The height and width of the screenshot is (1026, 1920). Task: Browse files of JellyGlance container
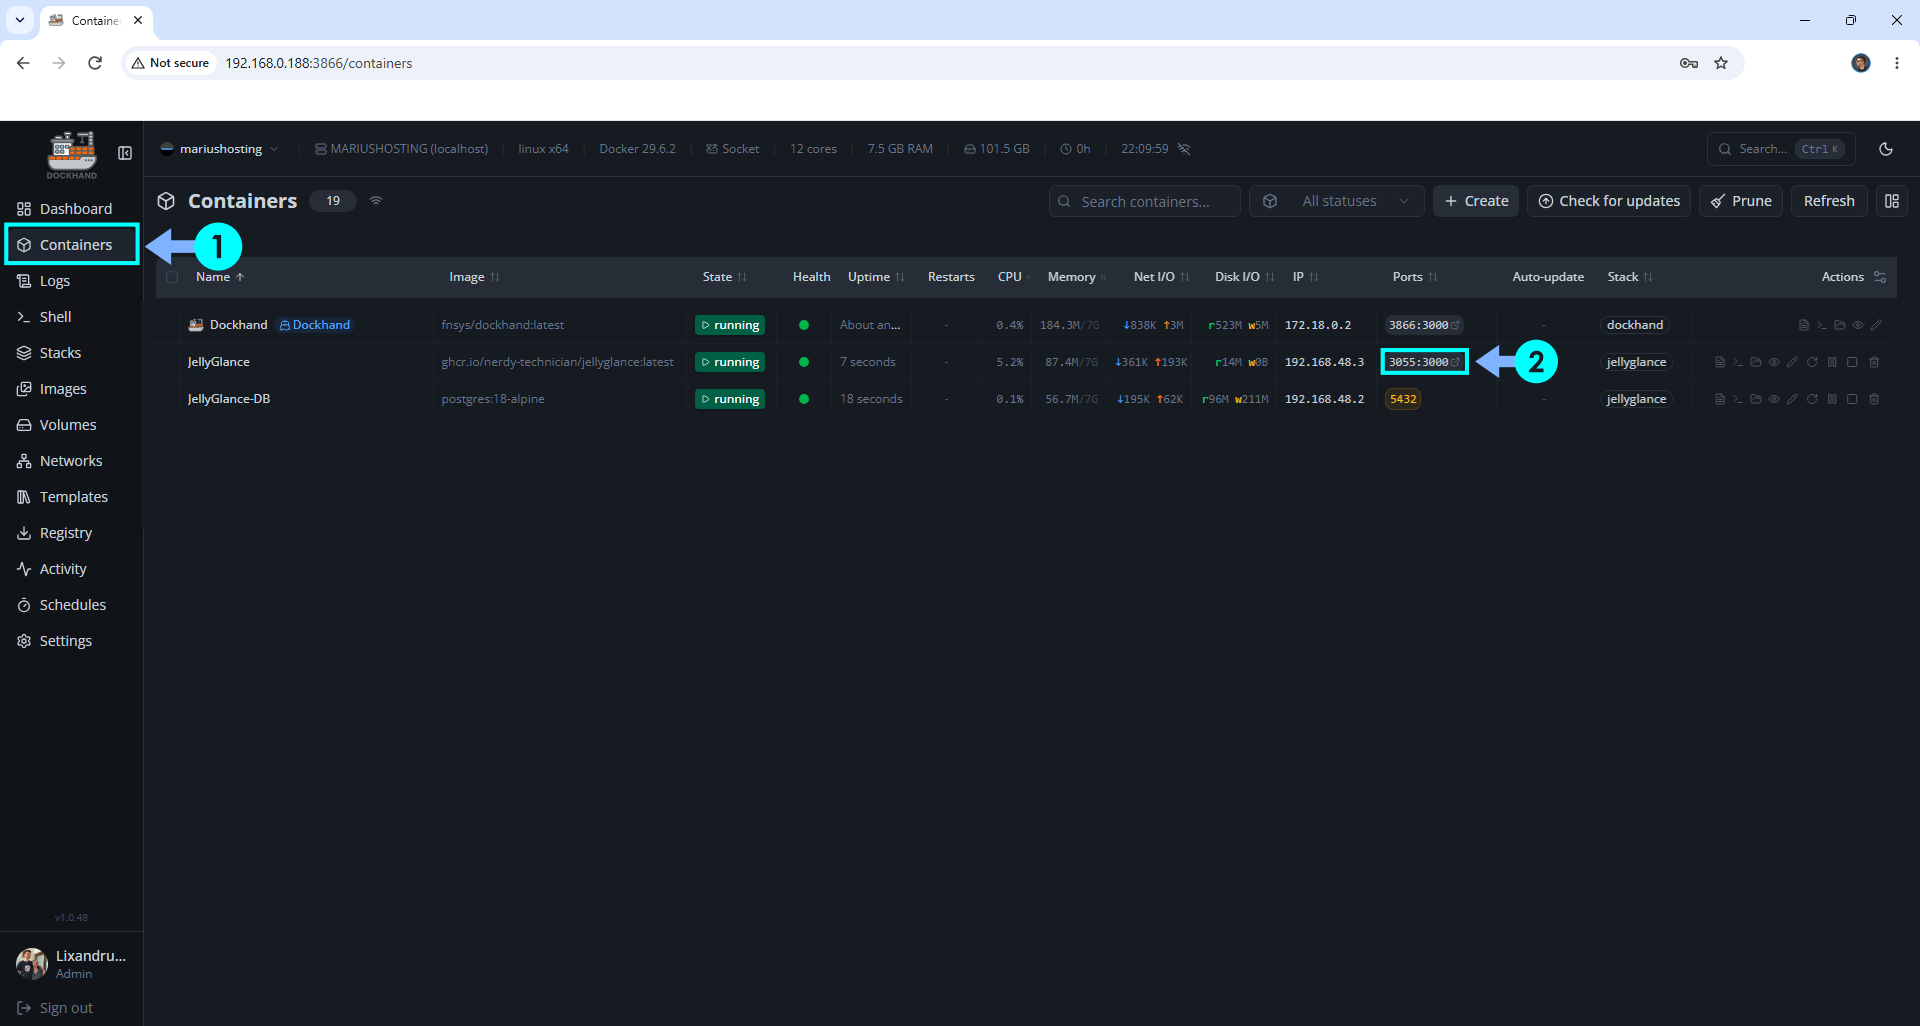[1756, 362]
